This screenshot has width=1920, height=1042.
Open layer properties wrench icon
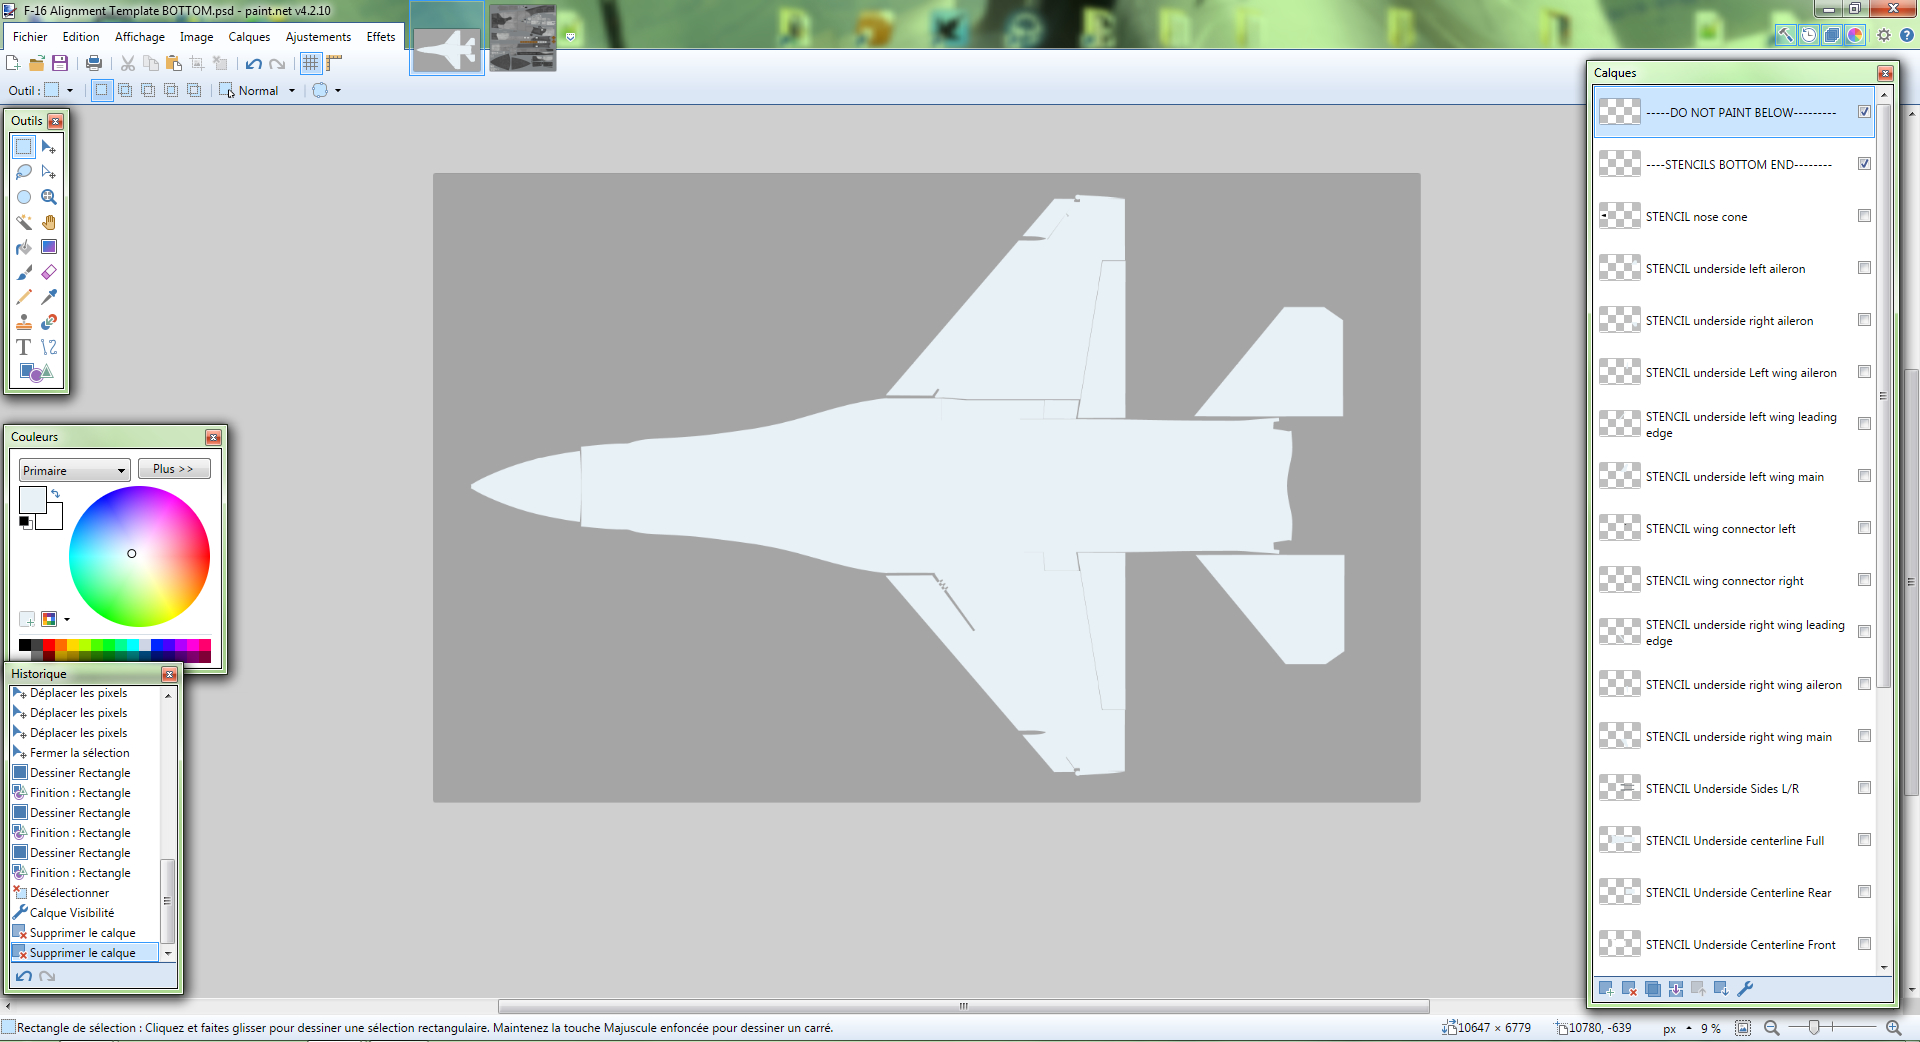point(1745,989)
